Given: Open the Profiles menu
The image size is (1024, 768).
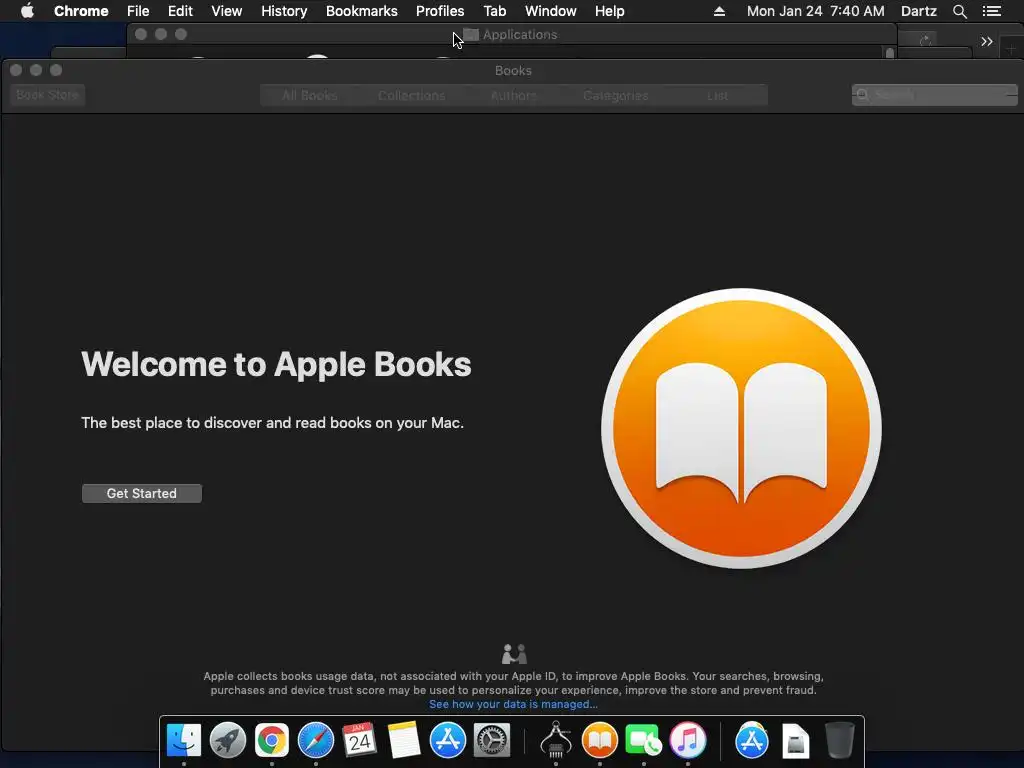Looking at the screenshot, I should (440, 11).
